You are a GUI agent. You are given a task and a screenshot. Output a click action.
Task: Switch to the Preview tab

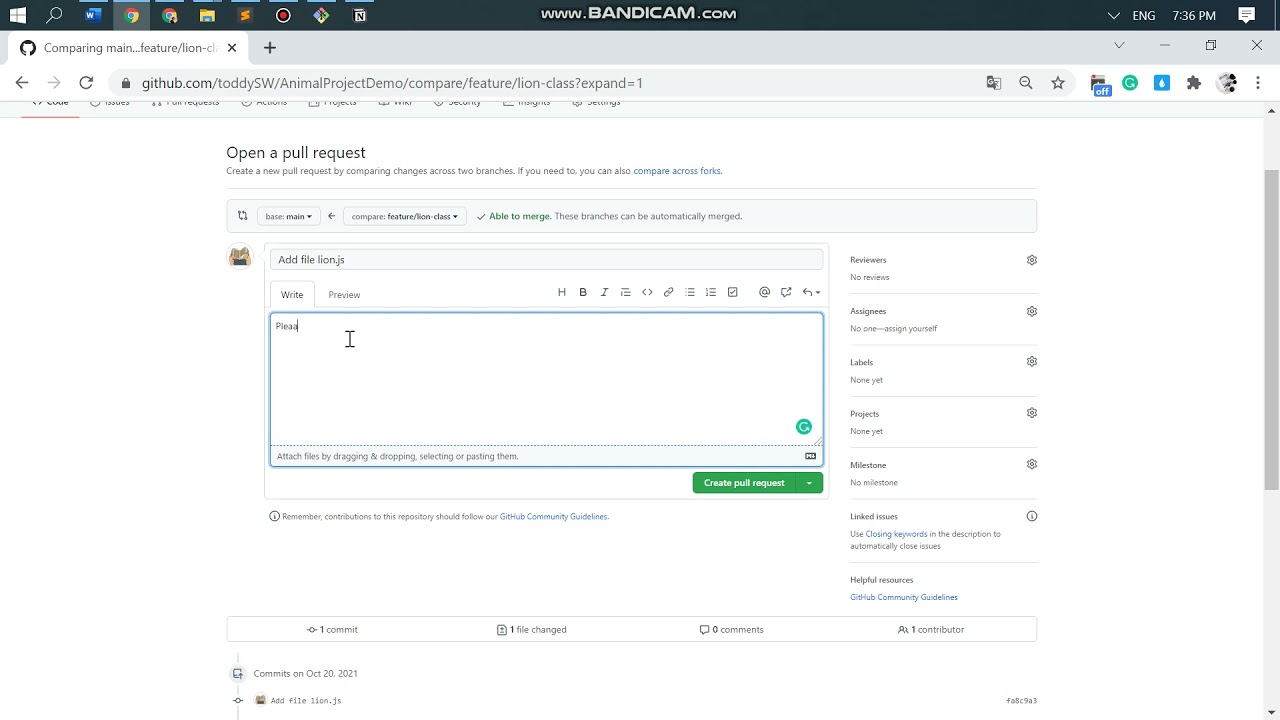point(344,295)
